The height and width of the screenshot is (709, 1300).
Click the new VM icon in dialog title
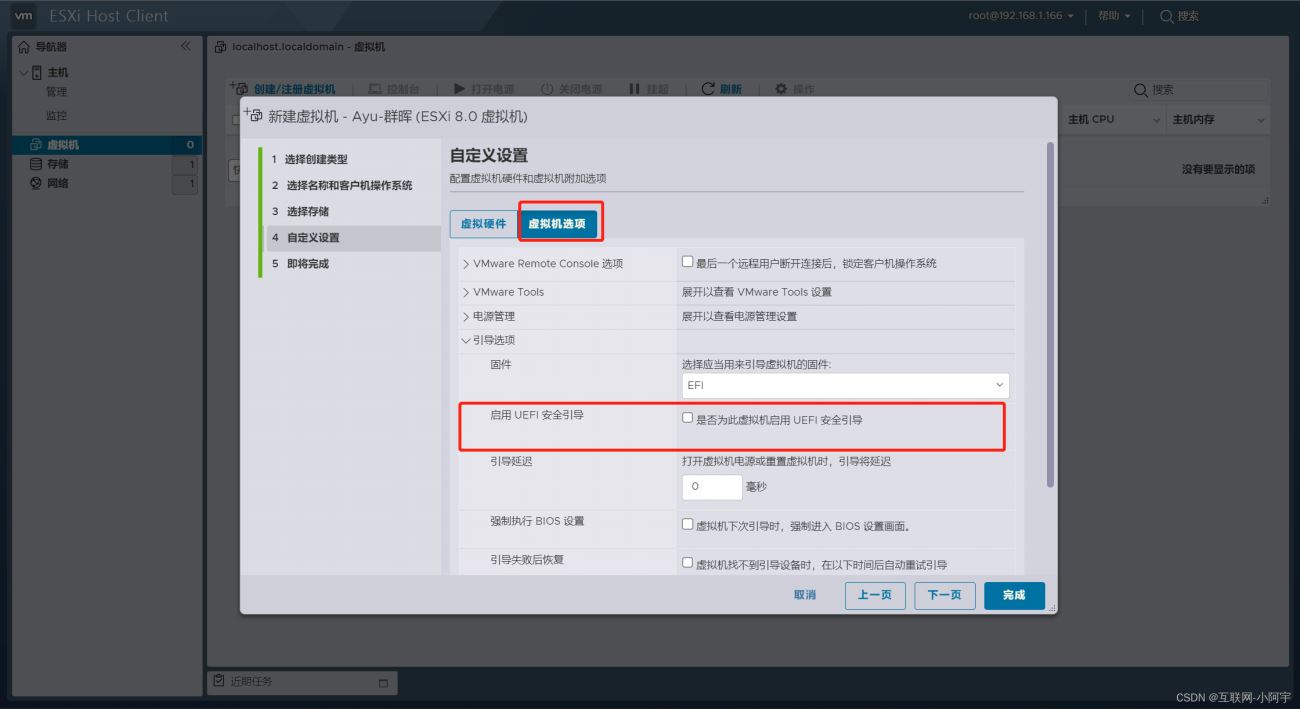254,115
